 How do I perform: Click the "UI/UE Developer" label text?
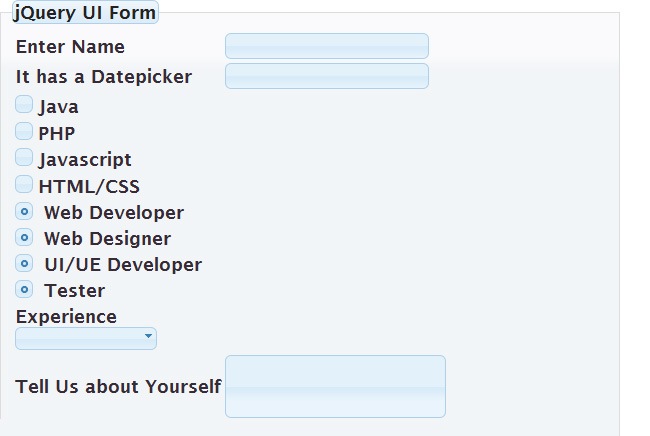tap(123, 265)
